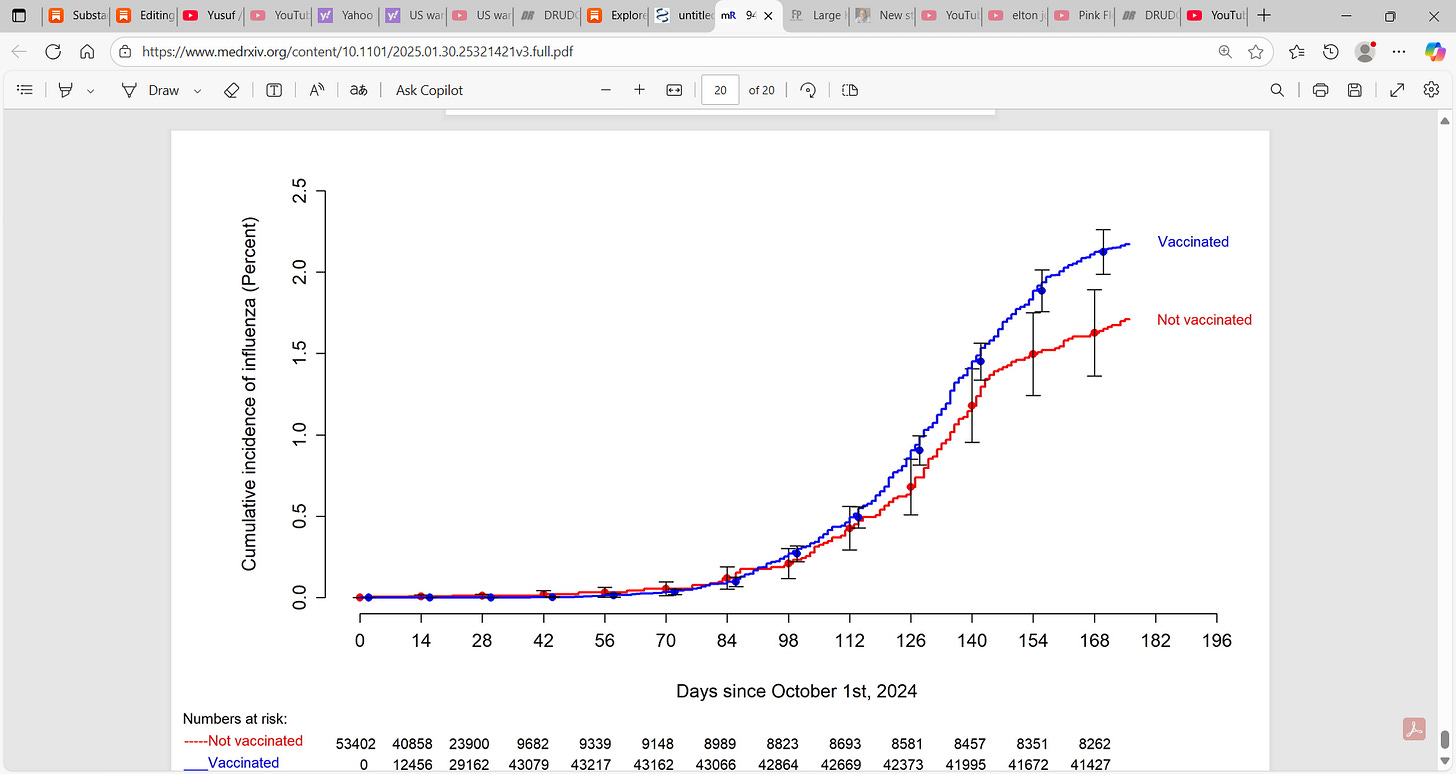Close the active medRxiv PDF tab
The image size is (1456, 774).
click(768, 16)
